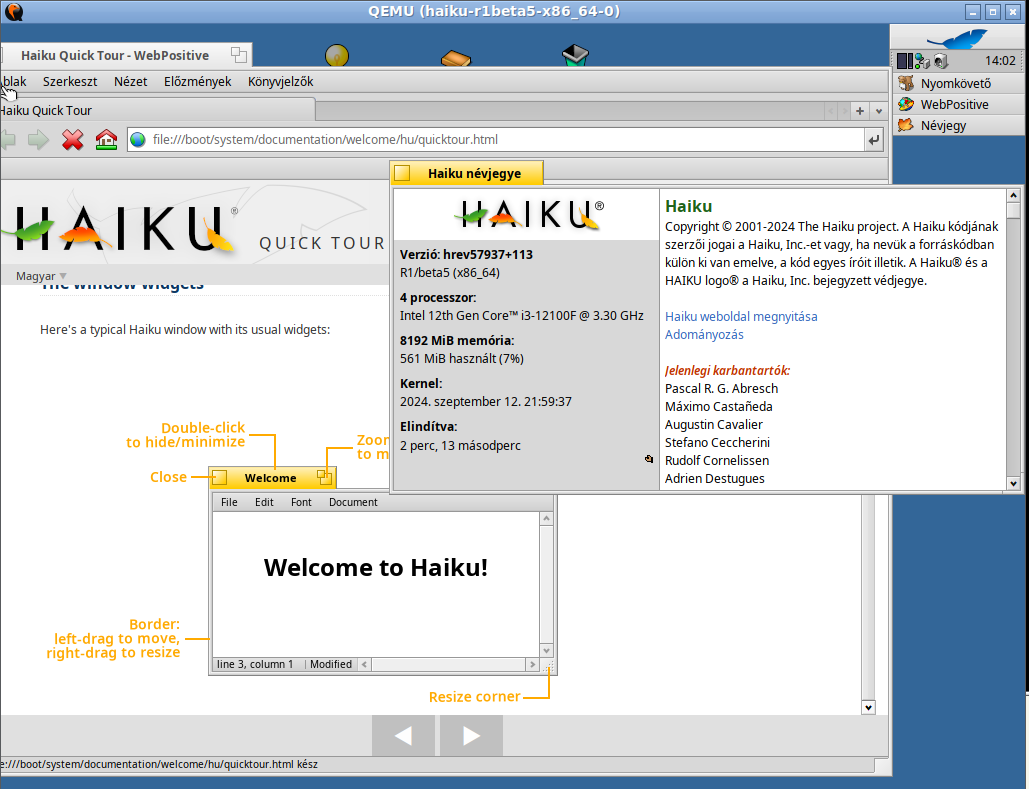Go to the next Quick Tour page arrow
1029x789 pixels.
pos(471,735)
